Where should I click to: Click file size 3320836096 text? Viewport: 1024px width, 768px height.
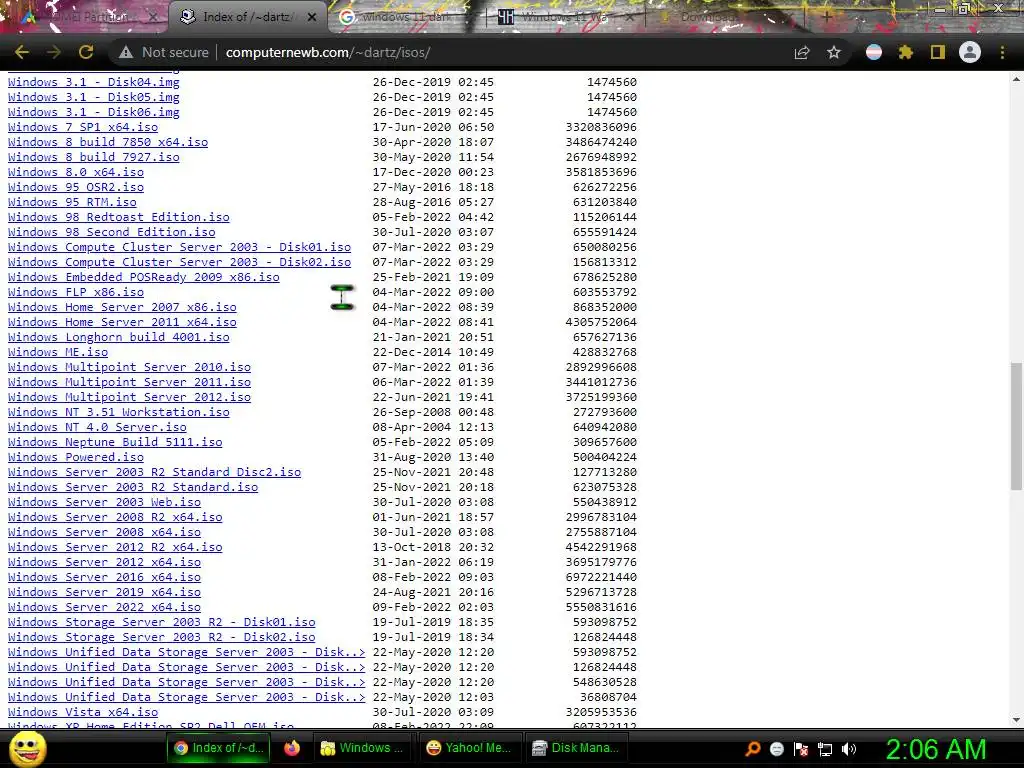tap(601, 127)
